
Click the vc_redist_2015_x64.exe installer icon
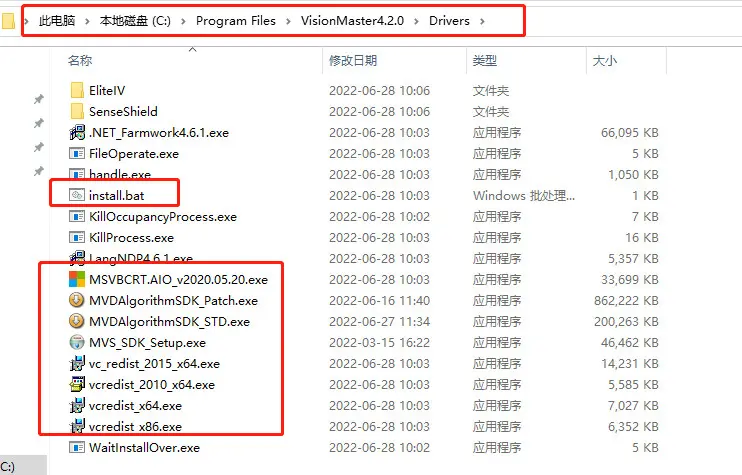pos(77,363)
